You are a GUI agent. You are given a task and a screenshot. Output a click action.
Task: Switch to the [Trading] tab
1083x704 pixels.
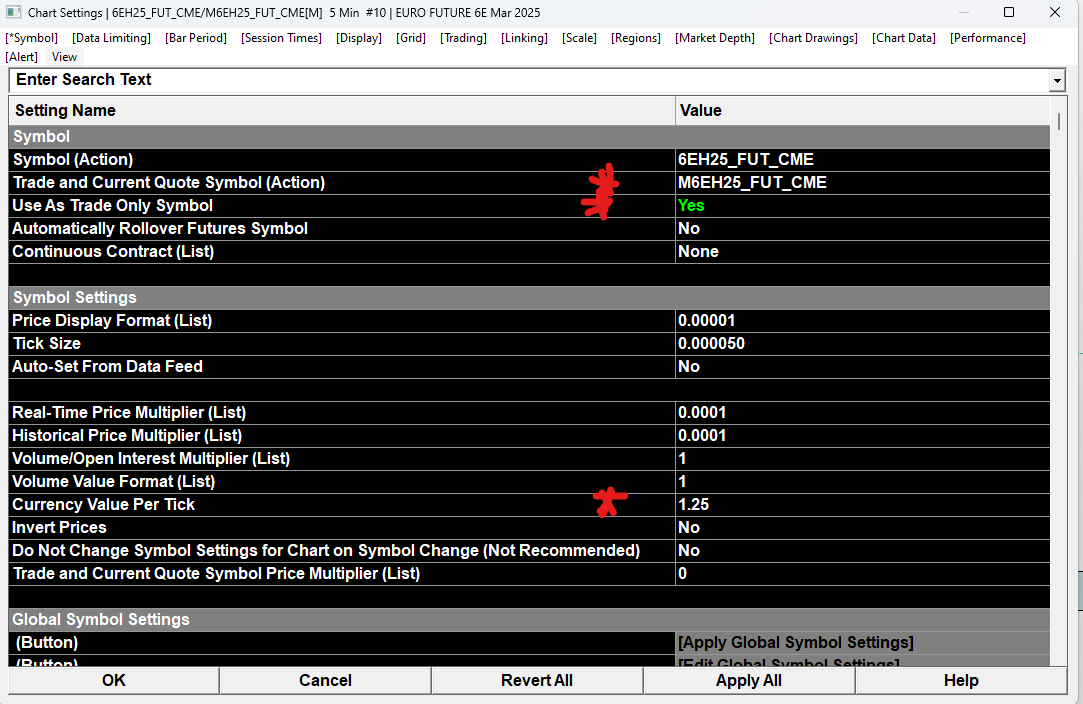point(463,38)
